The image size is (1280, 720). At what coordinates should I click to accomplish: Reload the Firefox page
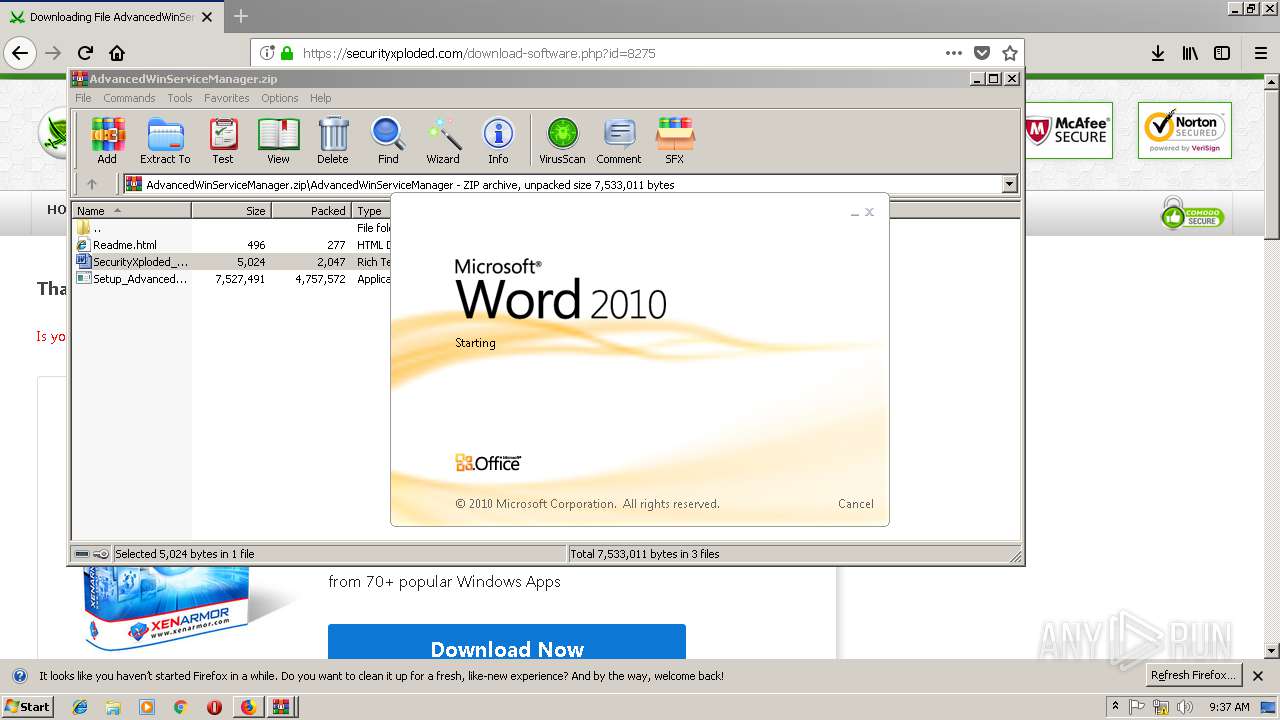(85, 53)
